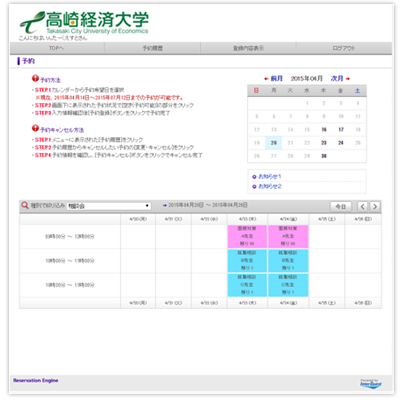Click the 2015年04月 calendar month label
The width and height of the screenshot is (400, 404).
coord(307,79)
